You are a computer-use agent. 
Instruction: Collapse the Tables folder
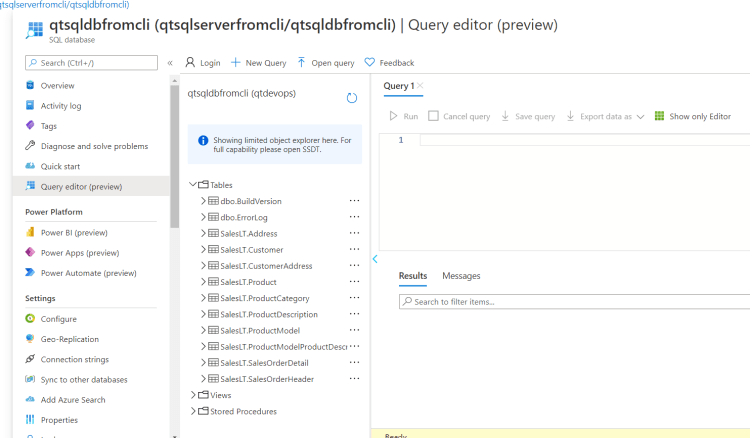[193, 185]
